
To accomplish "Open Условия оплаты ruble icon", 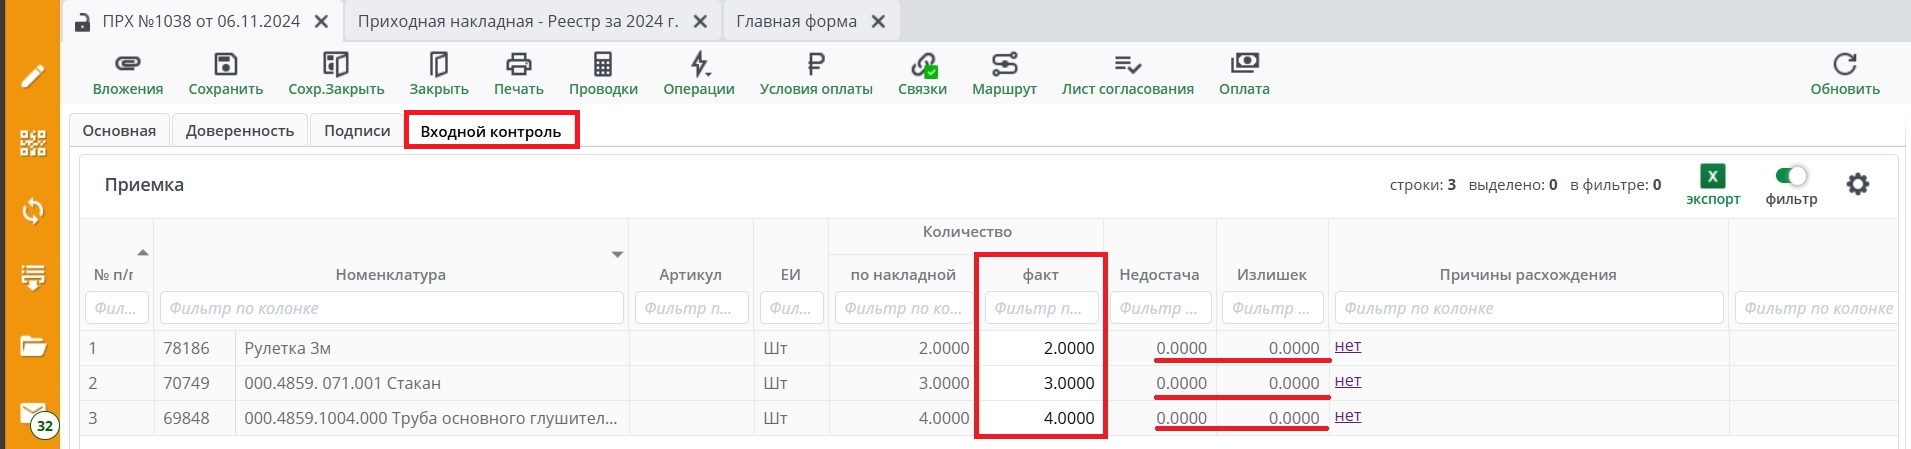I will coord(816,65).
